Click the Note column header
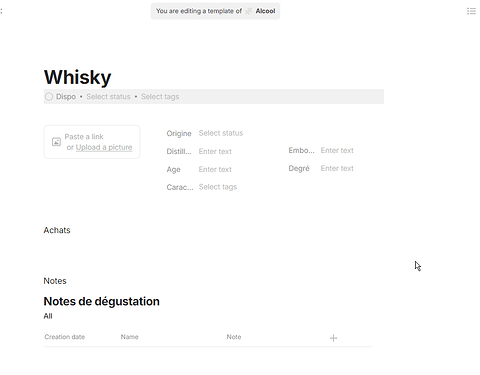This screenshot has height=375, width=480. tap(234, 337)
